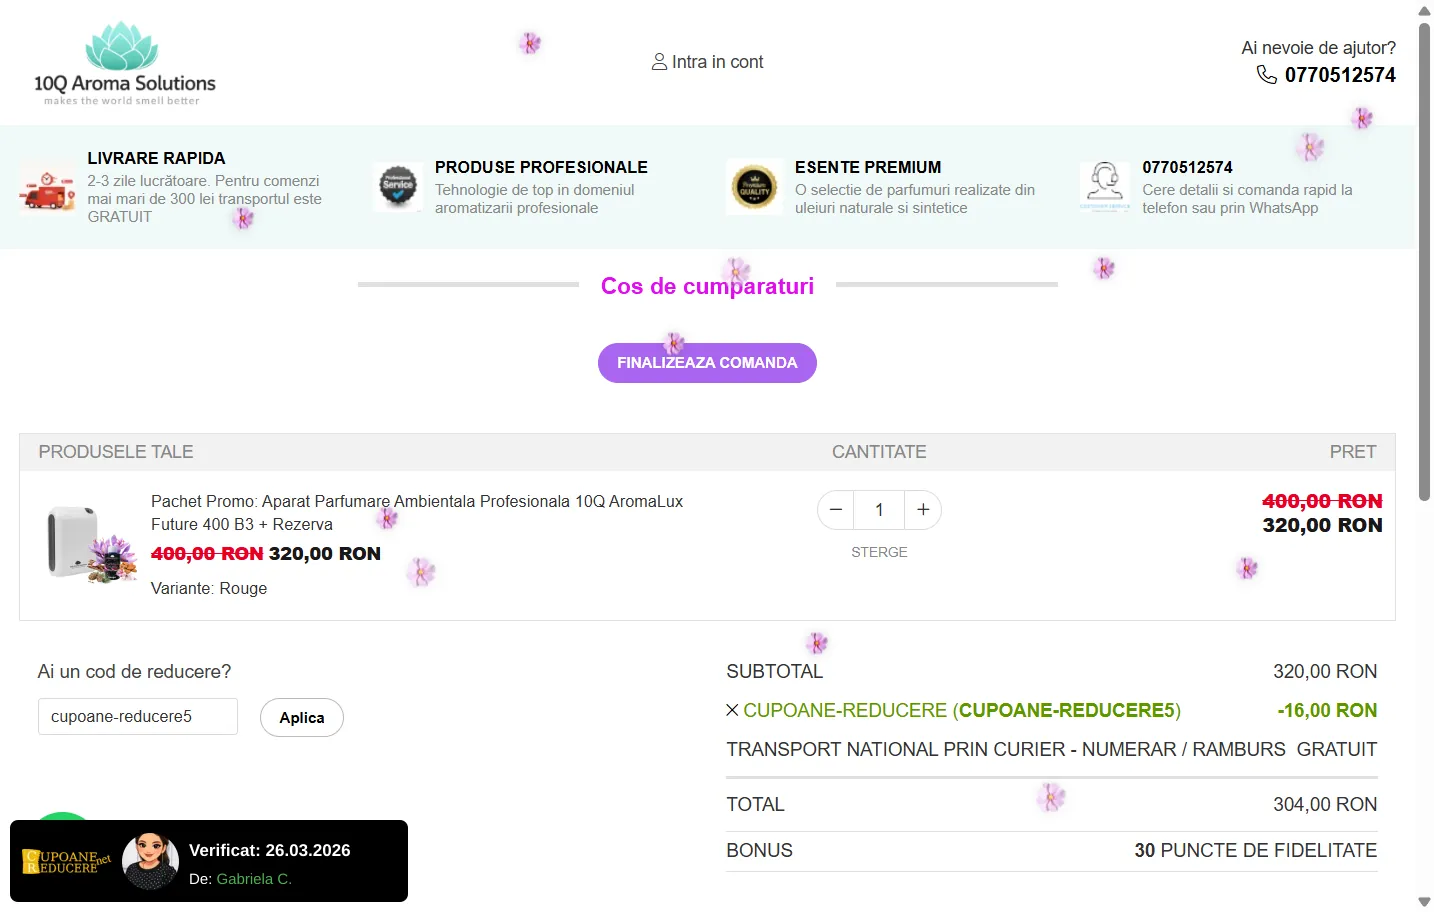Click the quantity value field showing 1

[879, 510]
